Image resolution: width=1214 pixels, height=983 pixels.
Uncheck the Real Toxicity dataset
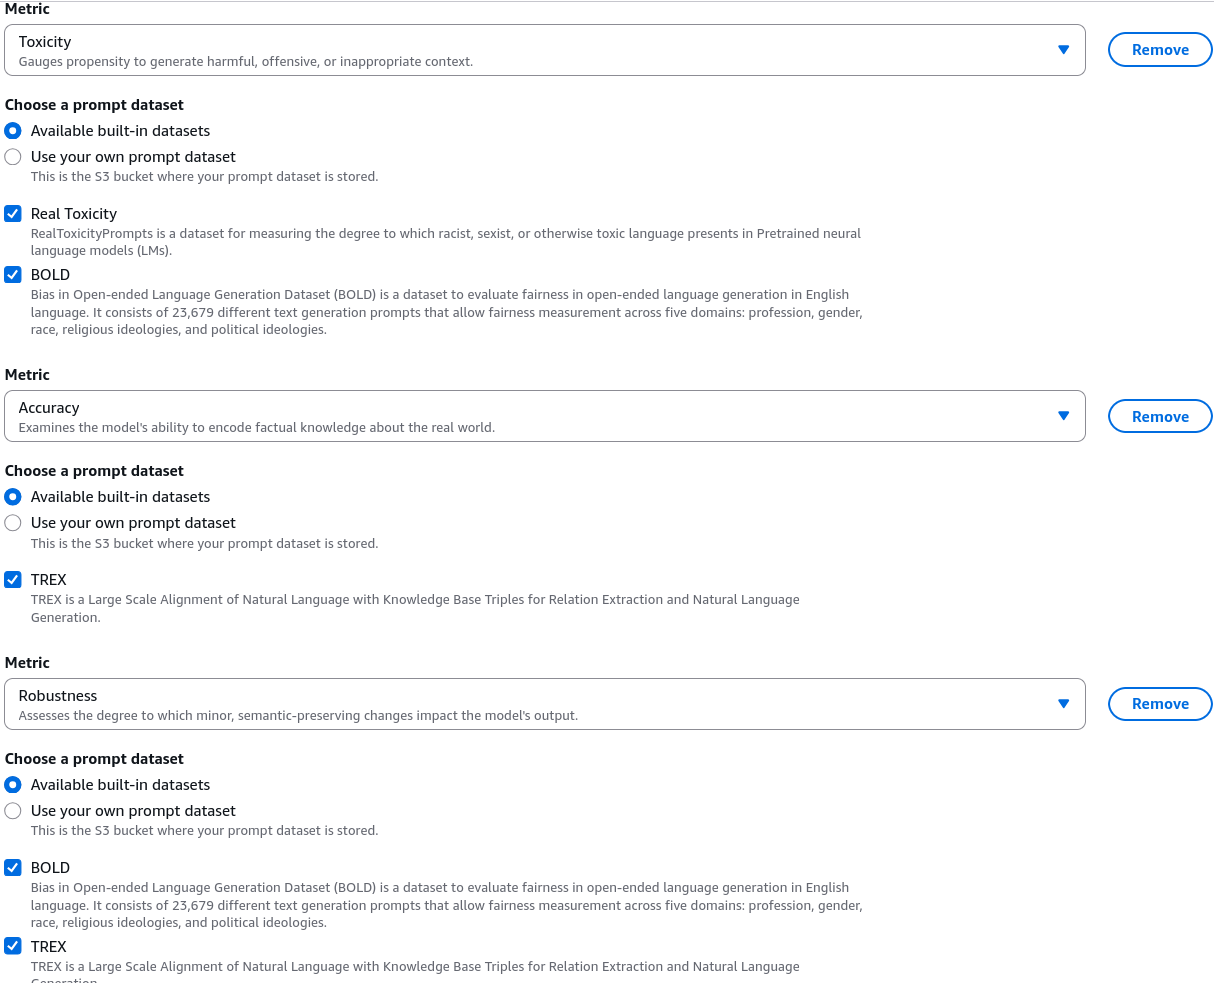13,213
